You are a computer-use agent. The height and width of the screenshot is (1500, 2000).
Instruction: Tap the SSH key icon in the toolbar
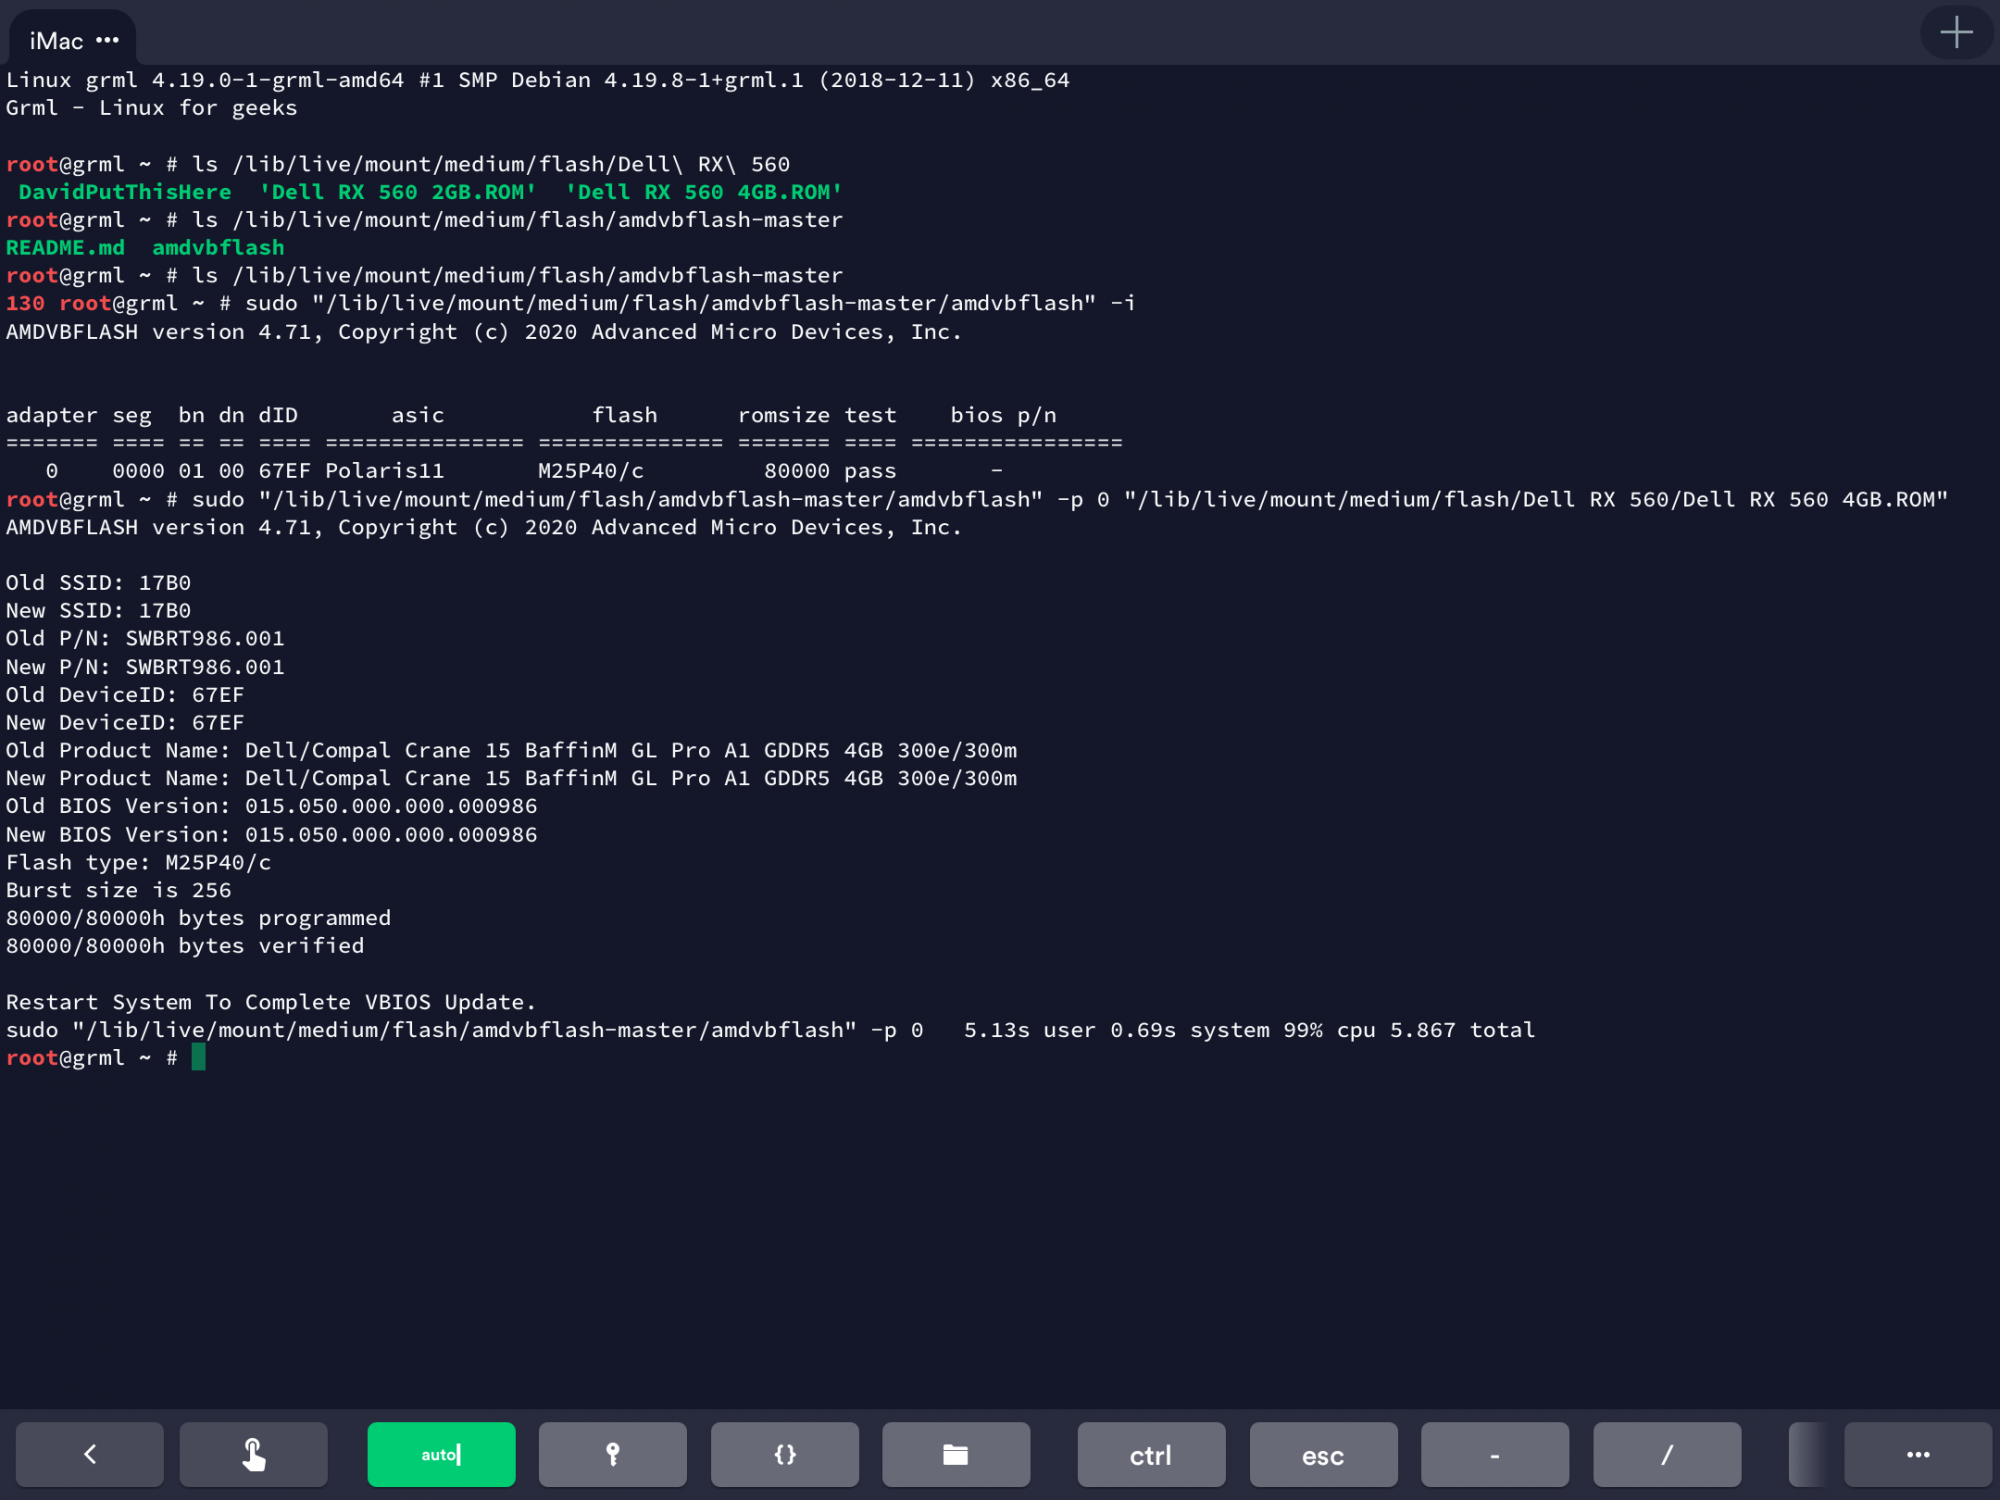point(612,1455)
